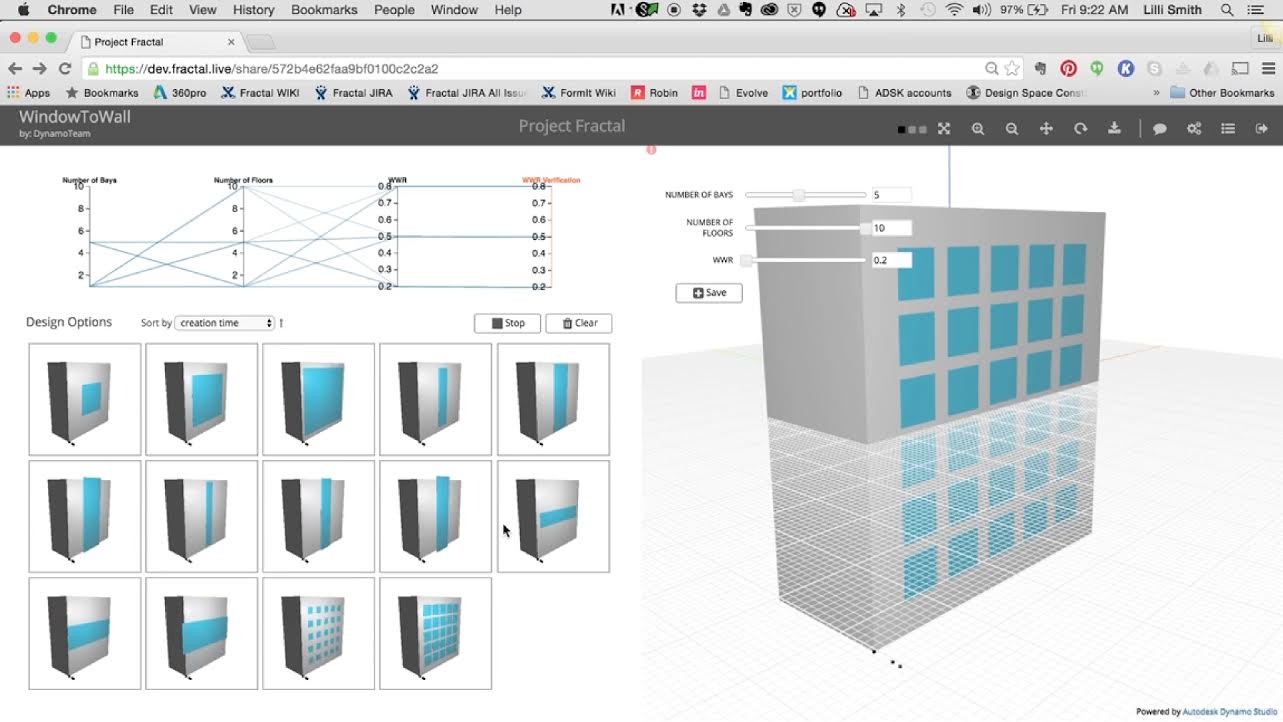Image resolution: width=1283 pixels, height=722 pixels.
Task: Select the first design option thumbnail
Action: 85,400
